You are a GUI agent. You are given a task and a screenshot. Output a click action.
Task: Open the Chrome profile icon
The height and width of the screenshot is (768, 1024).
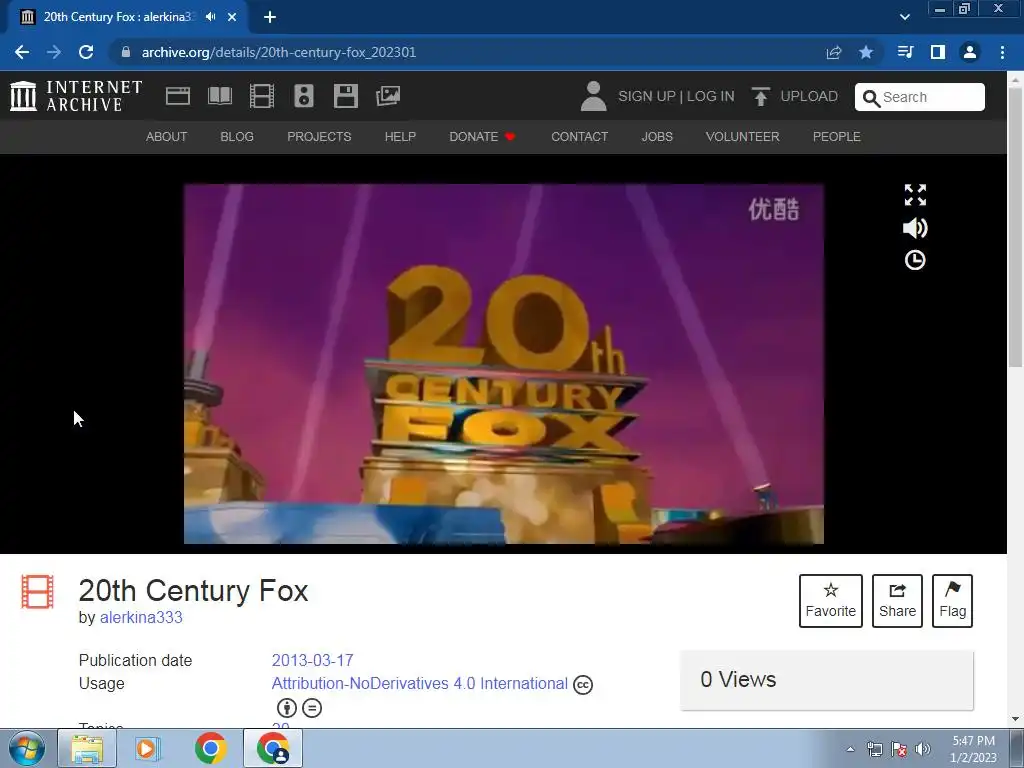[x=970, y=52]
